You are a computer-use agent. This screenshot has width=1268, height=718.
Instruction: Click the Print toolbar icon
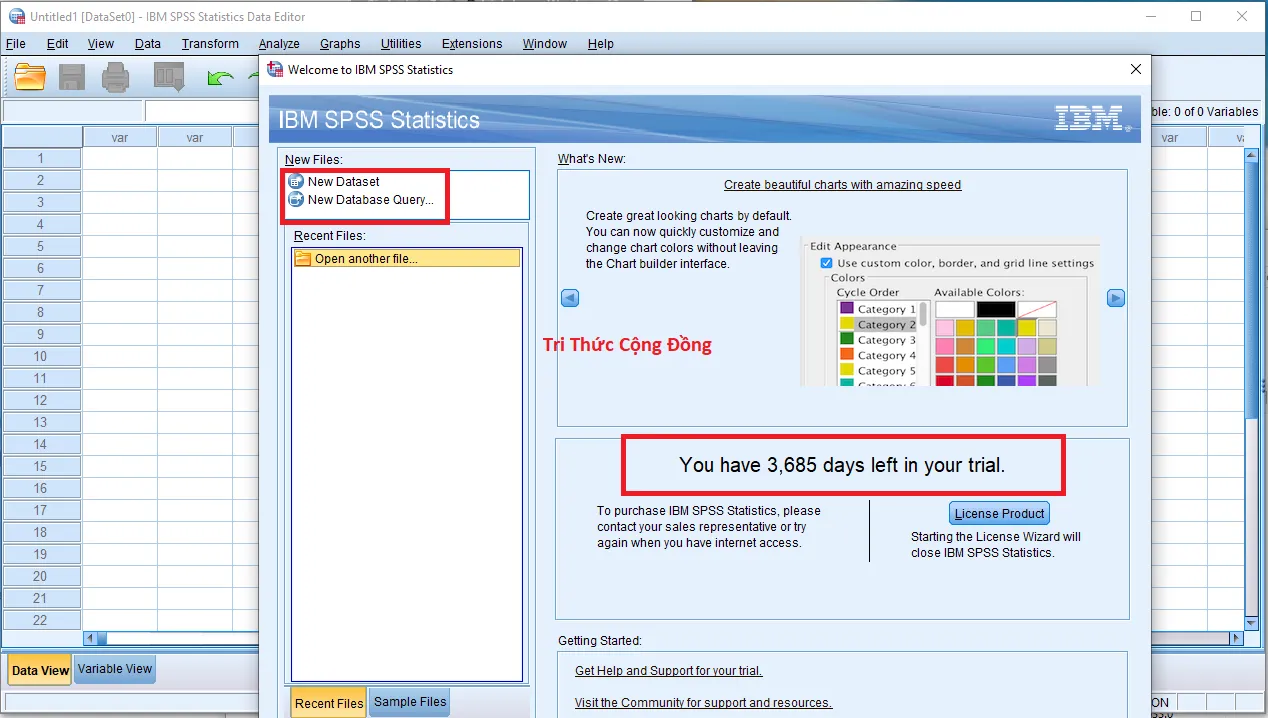coord(116,77)
